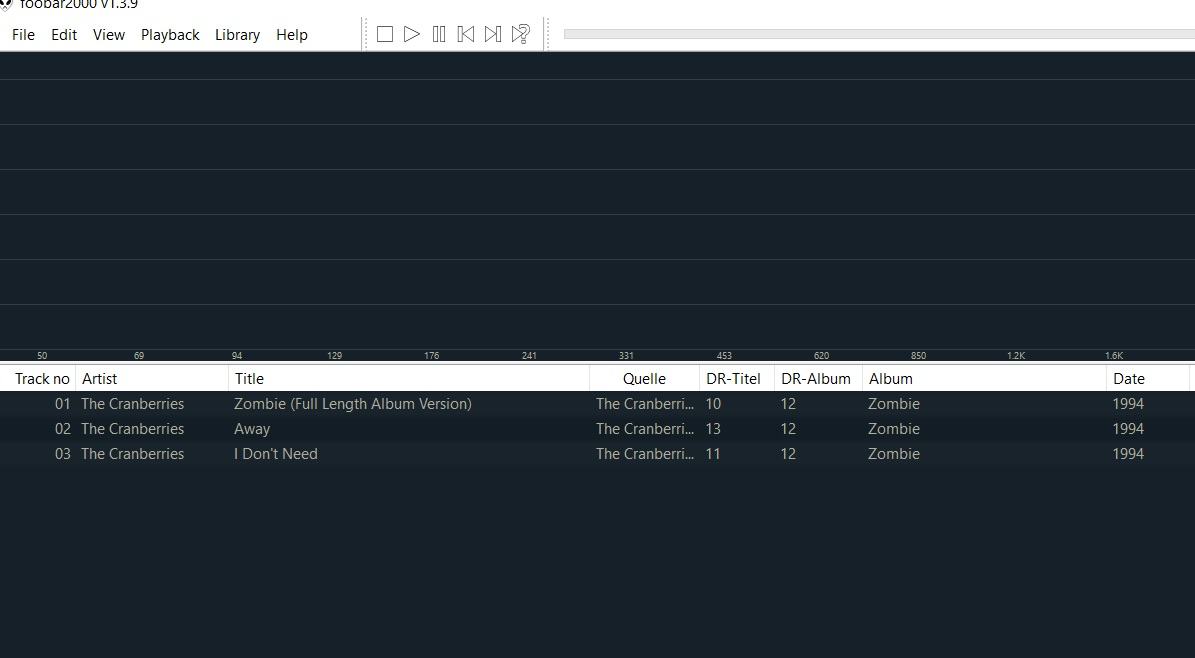Open the Playback menu
Viewport: 1195px width, 658px height.
coord(170,35)
